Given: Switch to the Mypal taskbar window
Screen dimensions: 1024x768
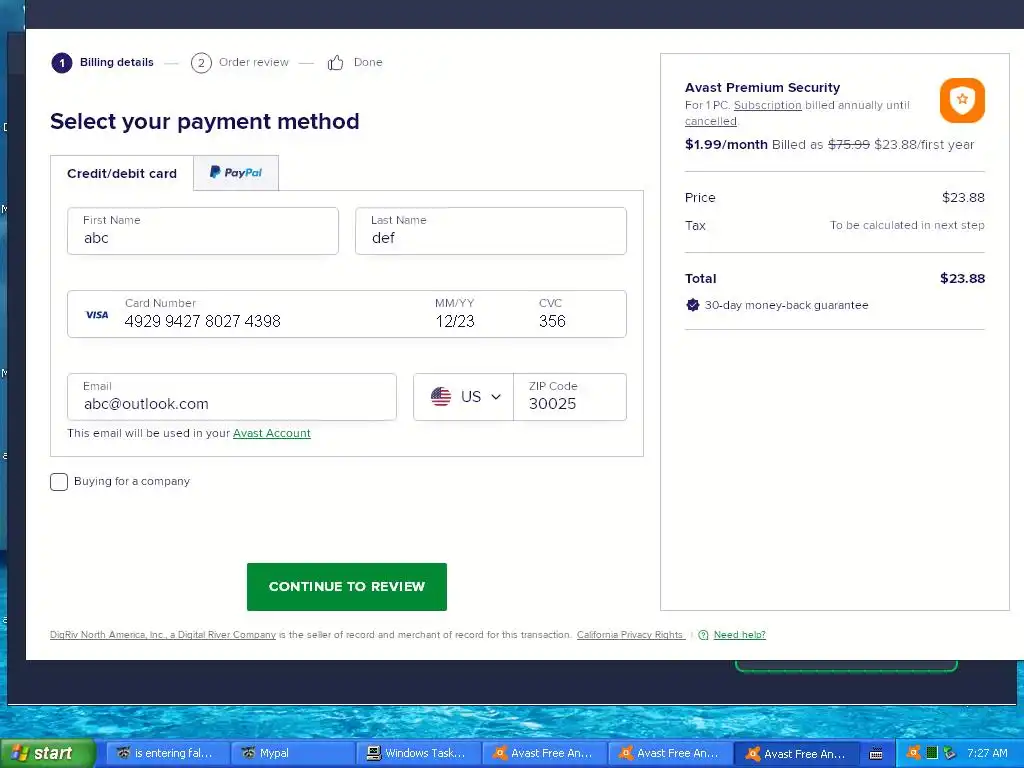Looking at the screenshot, I should pyautogui.click(x=293, y=753).
